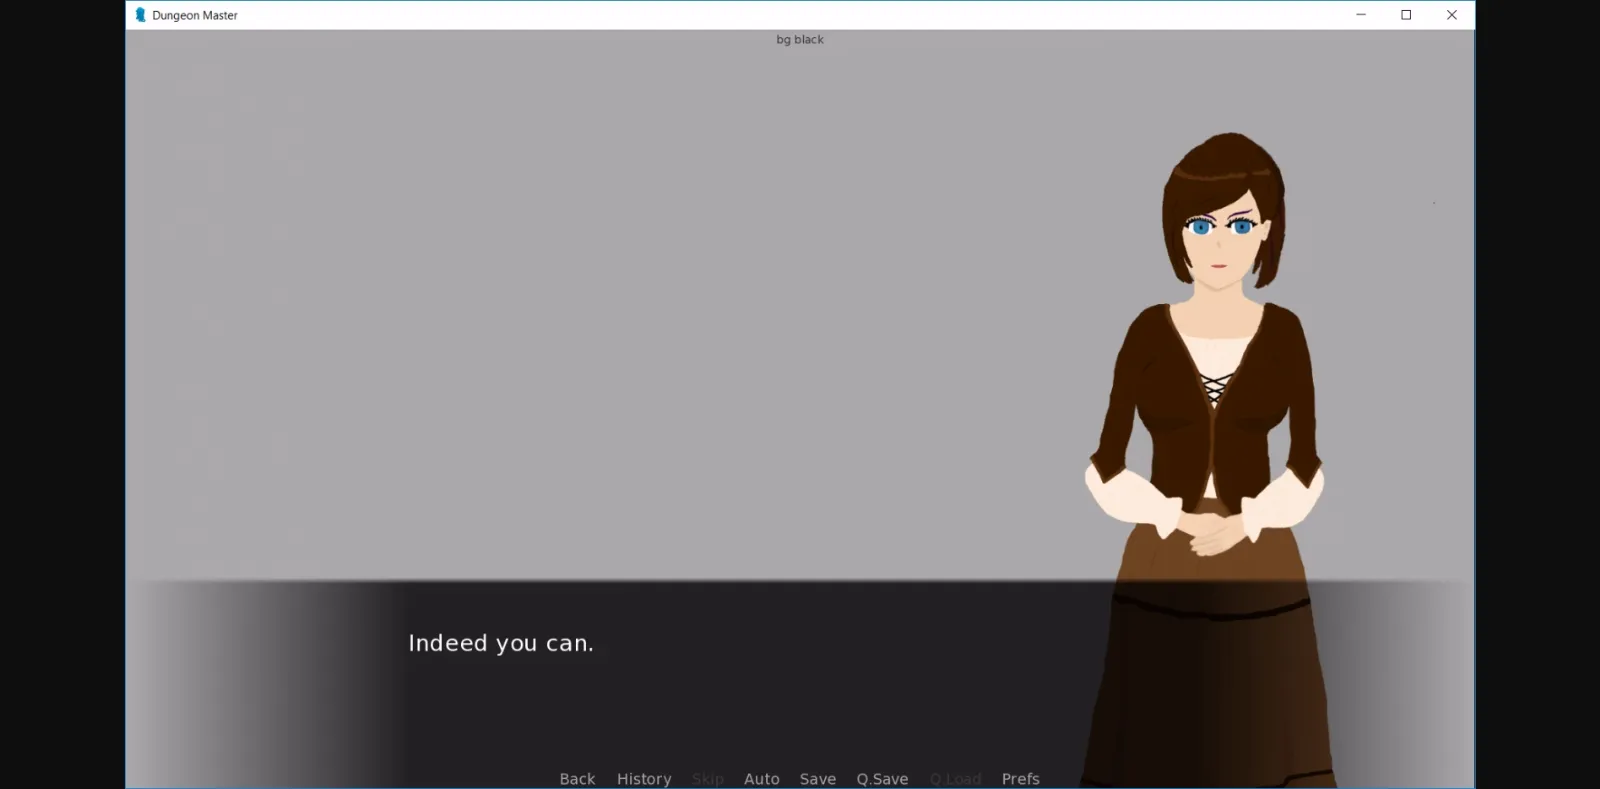1600x789 pixels.
Task: Click the Dungeon Master app icon
Action: [x=140, y=15]
